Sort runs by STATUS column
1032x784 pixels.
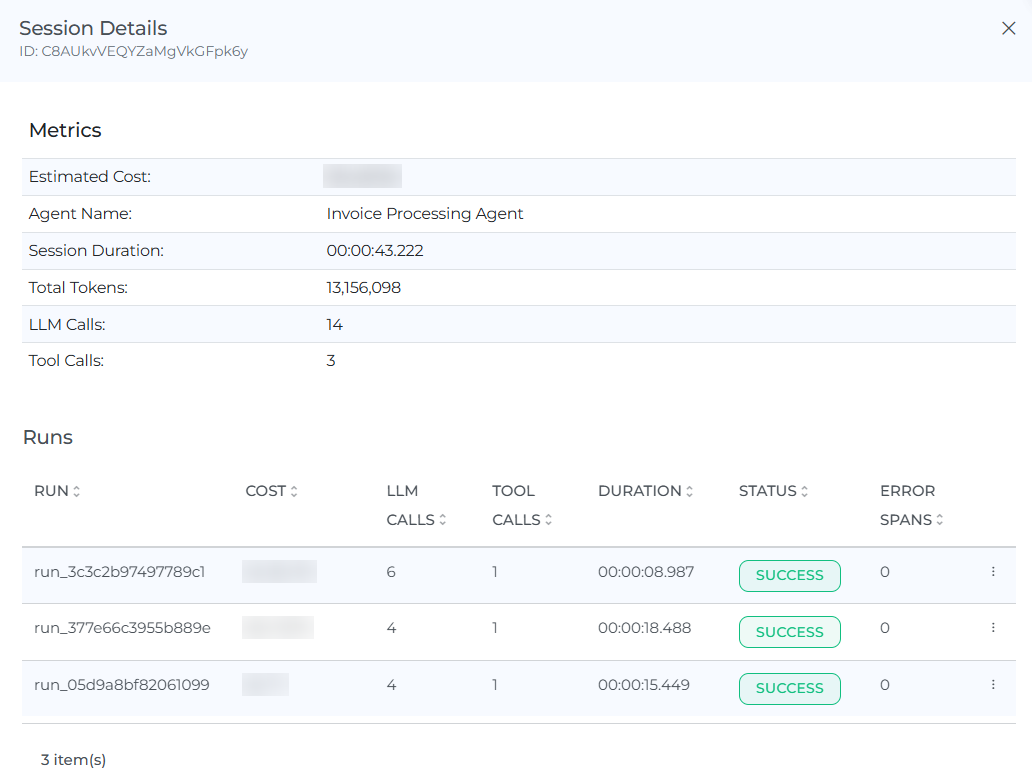773,491
